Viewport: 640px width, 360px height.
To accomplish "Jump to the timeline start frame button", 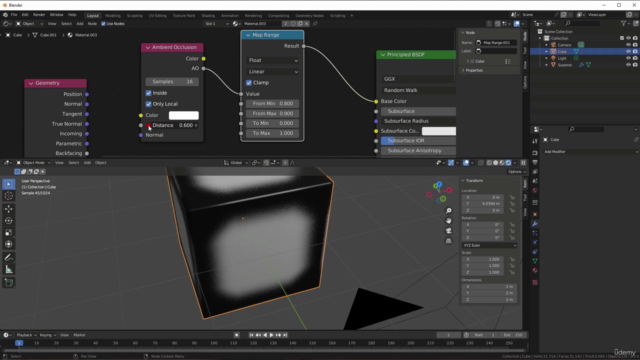I will (251, 335).
